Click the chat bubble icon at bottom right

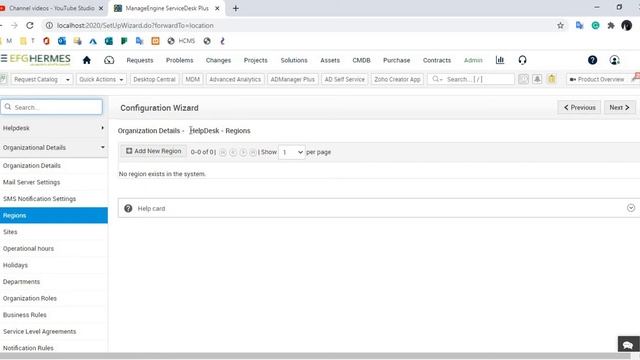click(628, 345)
